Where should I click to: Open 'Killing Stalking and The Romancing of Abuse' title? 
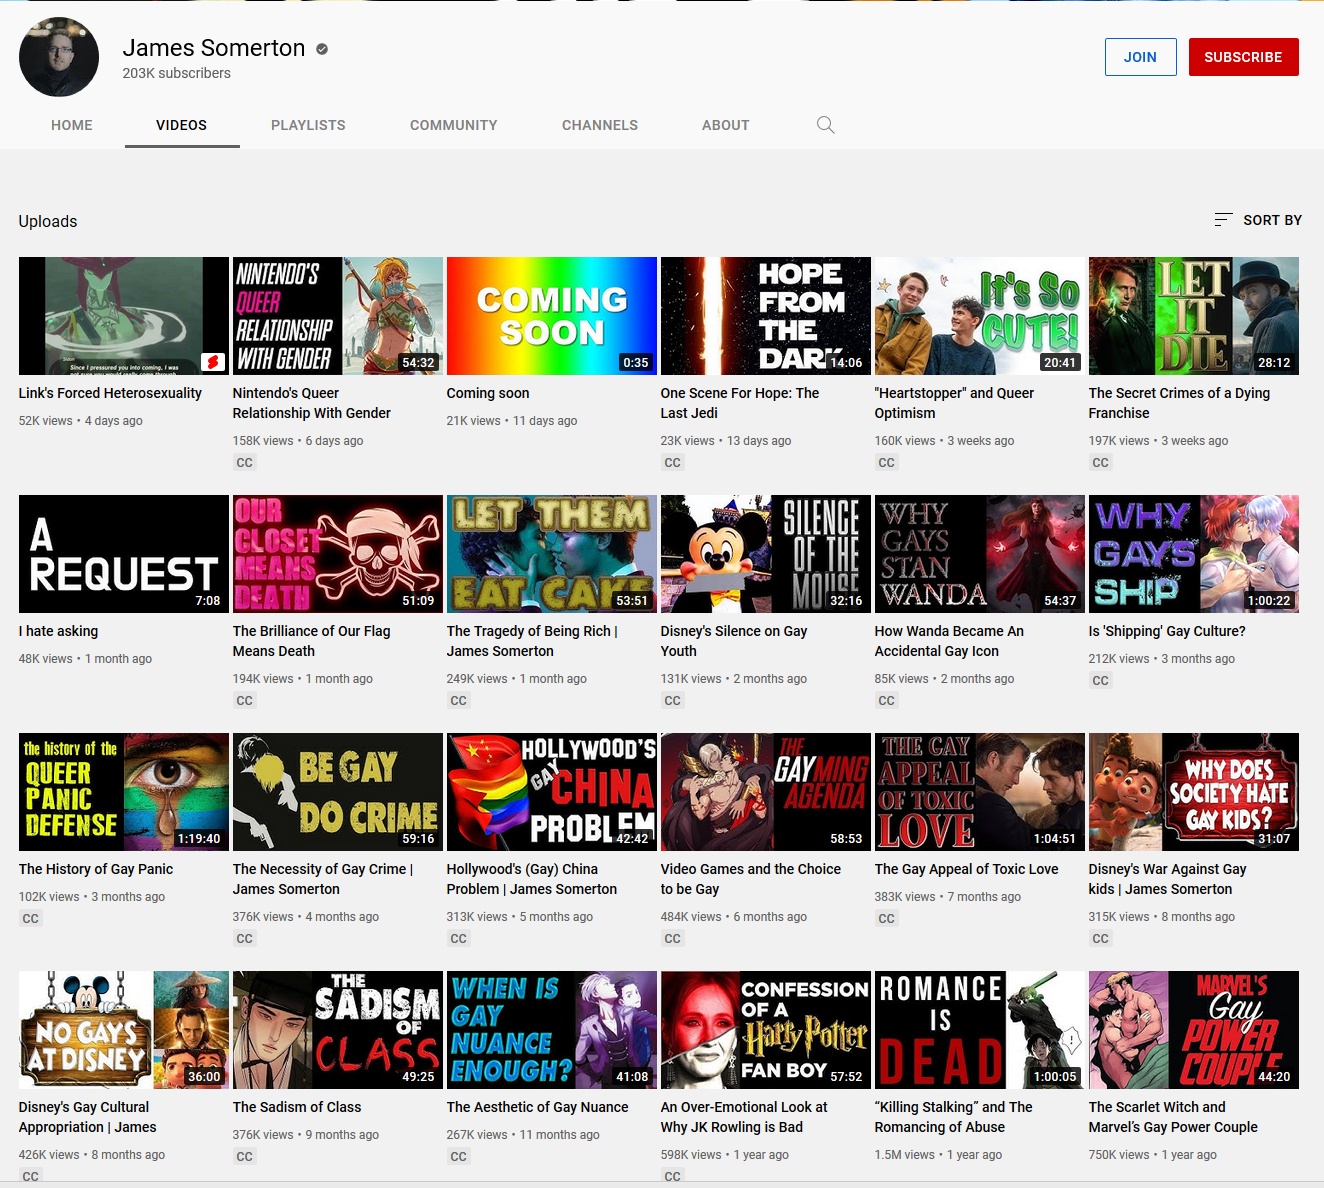point(954,1117)
